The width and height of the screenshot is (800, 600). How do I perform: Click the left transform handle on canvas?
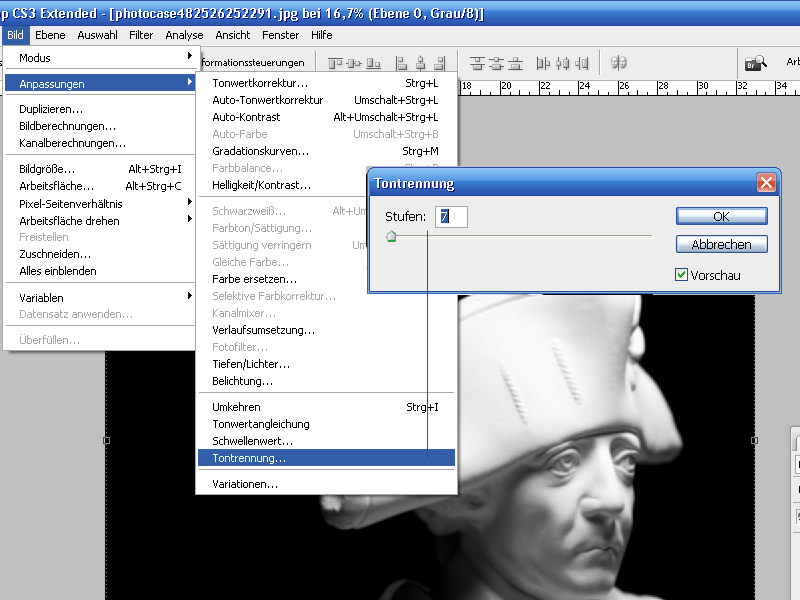(x=107, y=440)
